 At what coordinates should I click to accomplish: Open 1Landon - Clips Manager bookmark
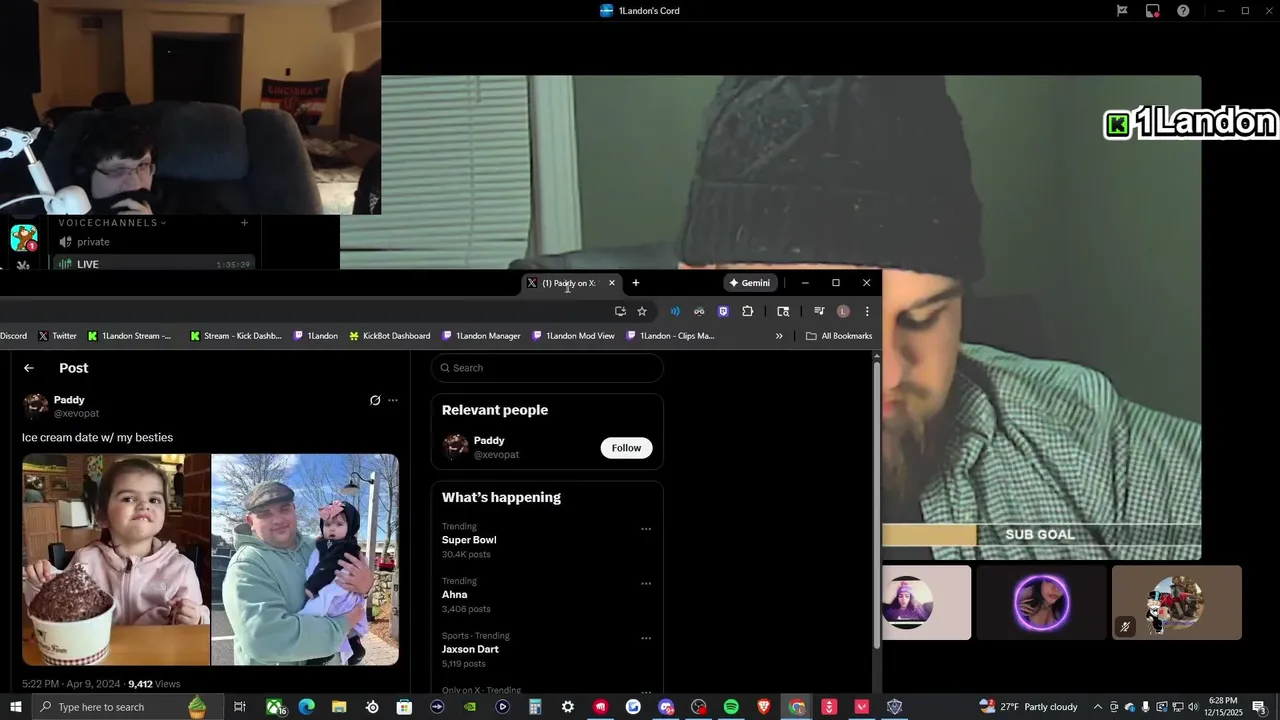(670, 336)
